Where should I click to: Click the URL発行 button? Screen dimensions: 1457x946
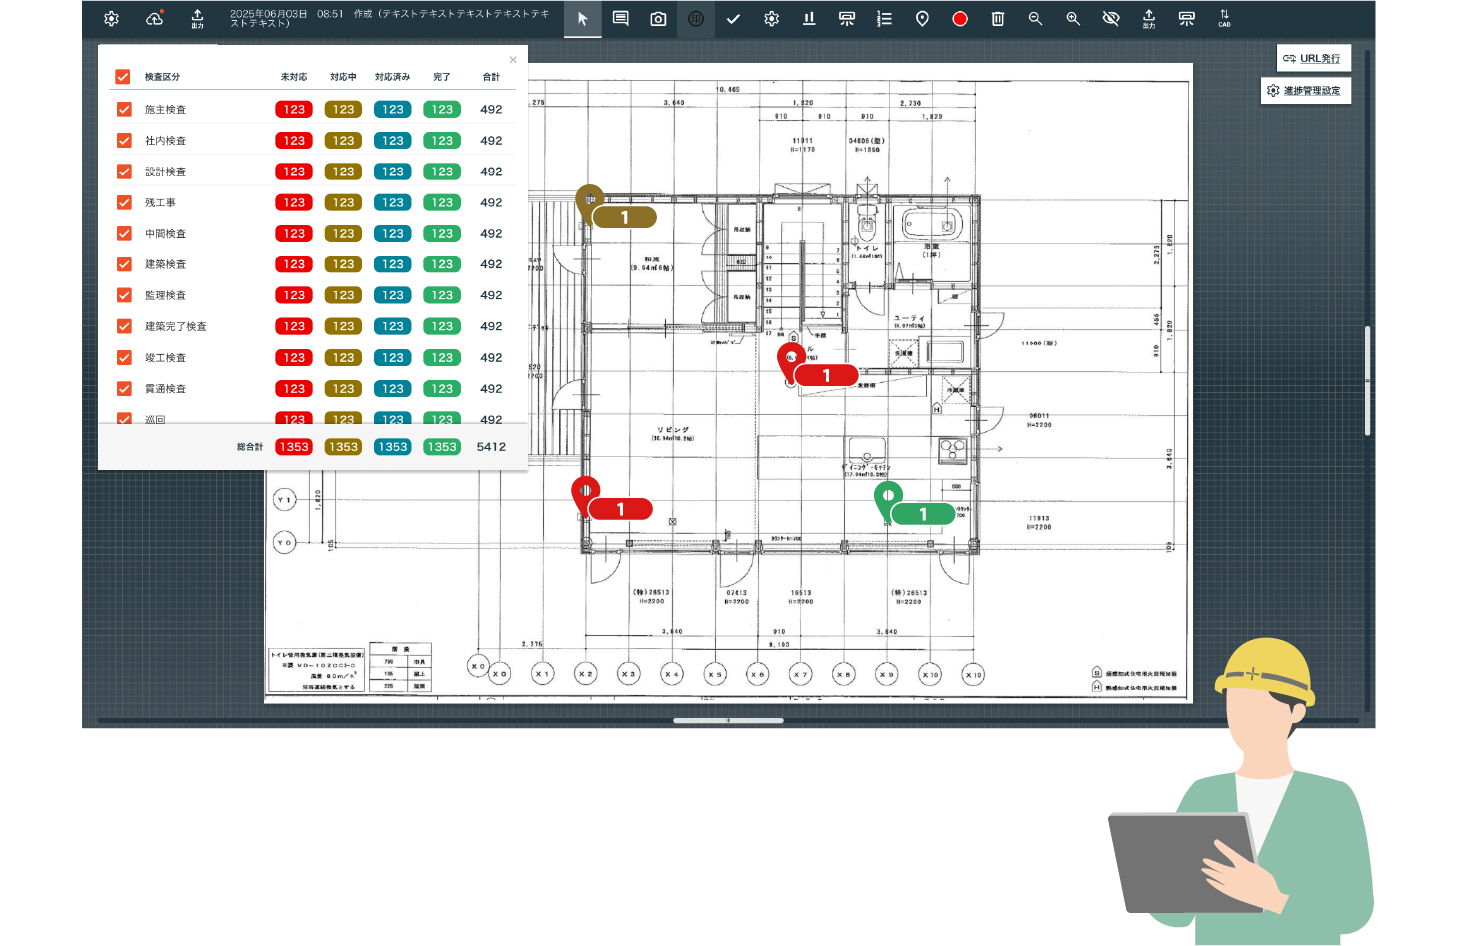click(1313, 59)
